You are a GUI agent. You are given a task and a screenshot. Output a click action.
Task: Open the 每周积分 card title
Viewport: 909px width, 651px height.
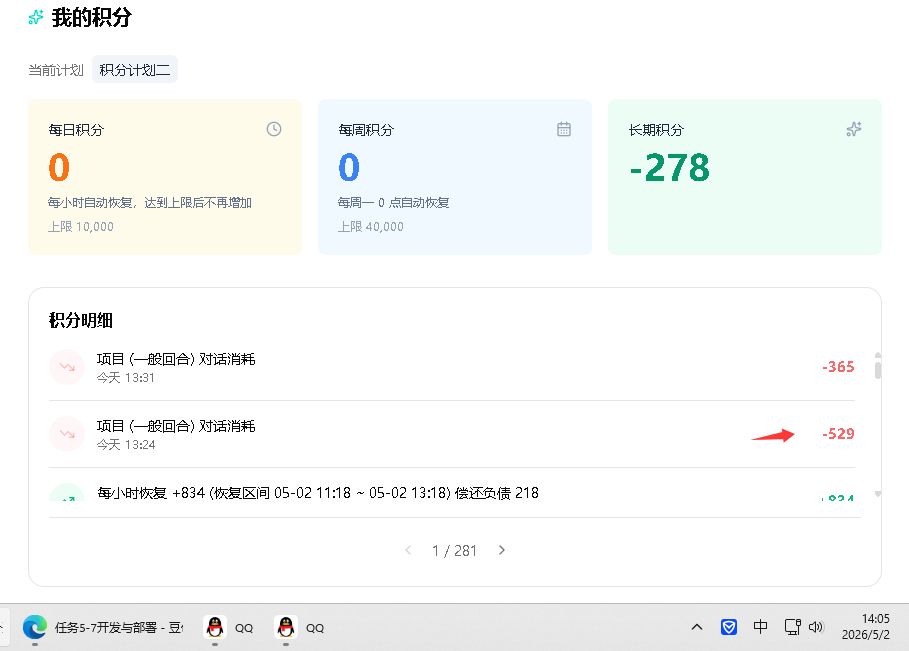(366, 130)
